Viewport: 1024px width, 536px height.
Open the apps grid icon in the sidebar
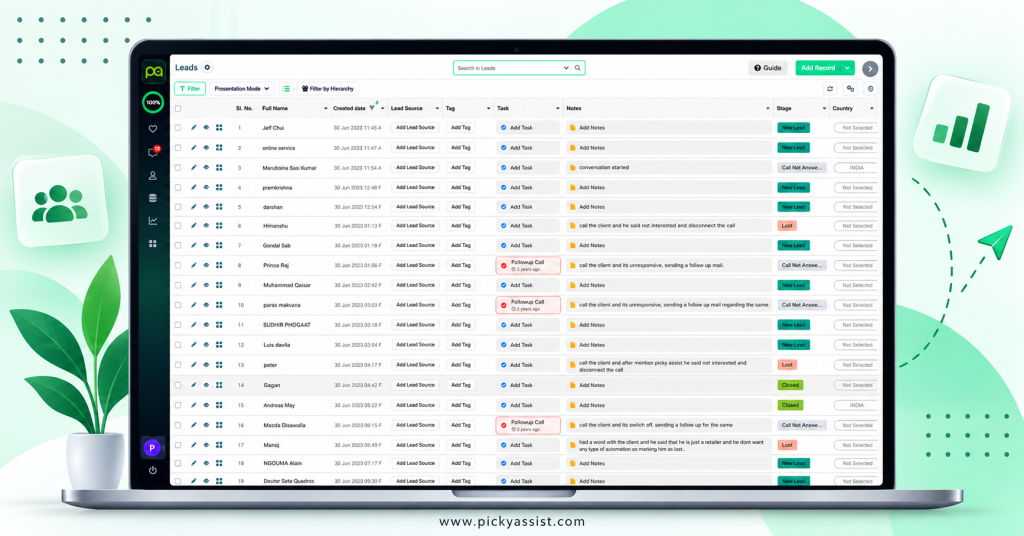[153, 244]
